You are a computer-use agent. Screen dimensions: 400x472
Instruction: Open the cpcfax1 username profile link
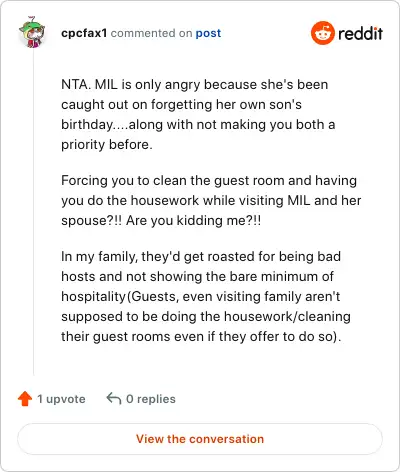click(84, 33)
